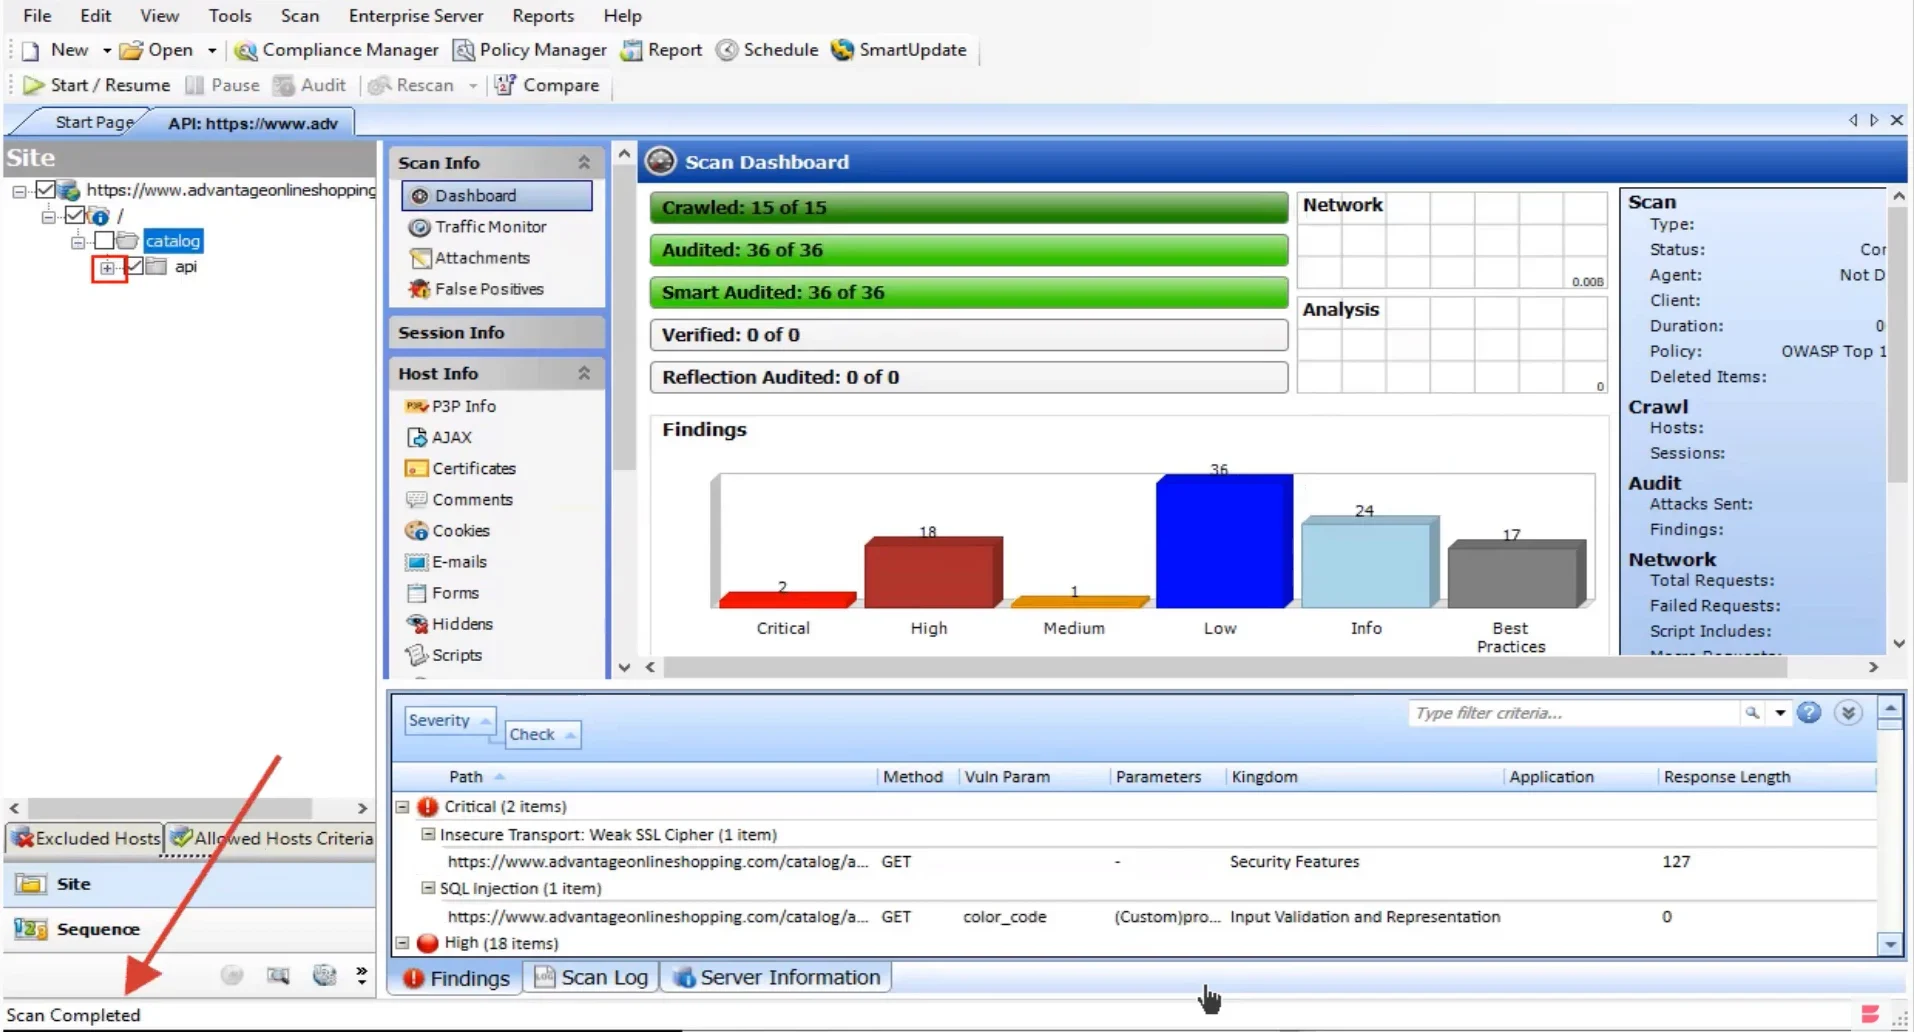Open False Positives list
Image resolution: width=1914 pixels, height=1032 pixels.
476,289
